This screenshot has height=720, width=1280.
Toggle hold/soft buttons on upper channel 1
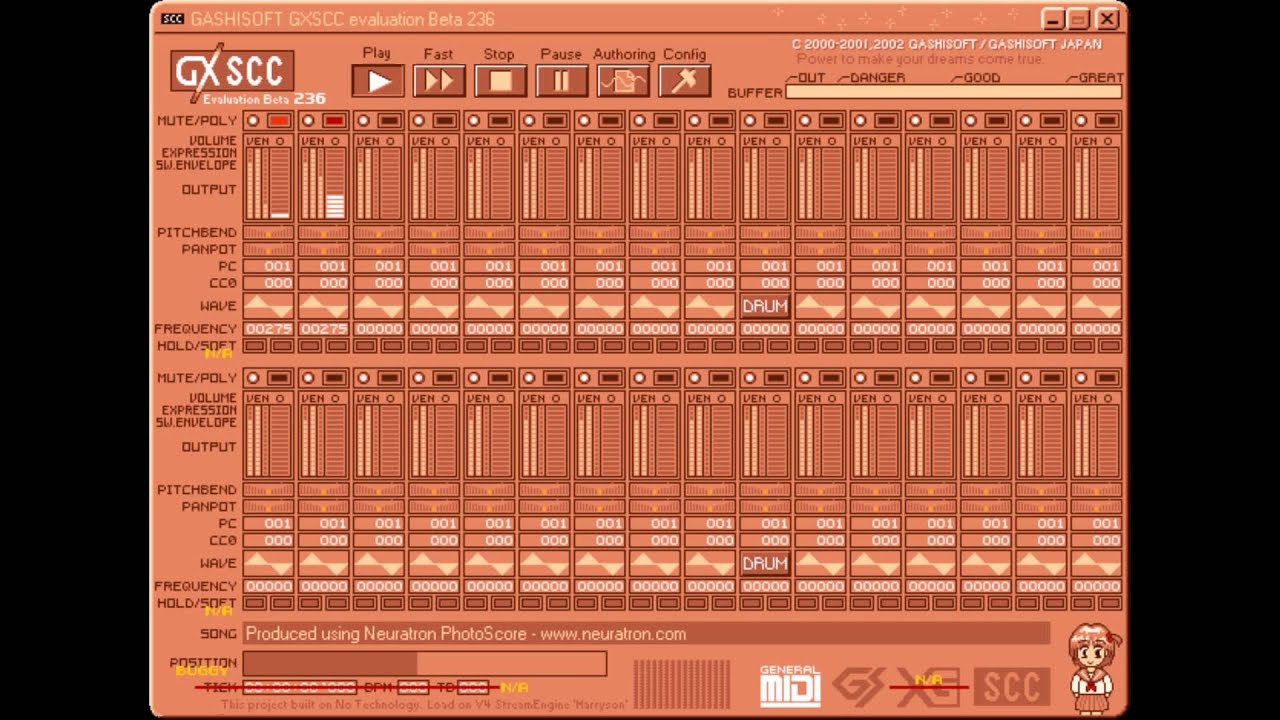tap(269, 346)
